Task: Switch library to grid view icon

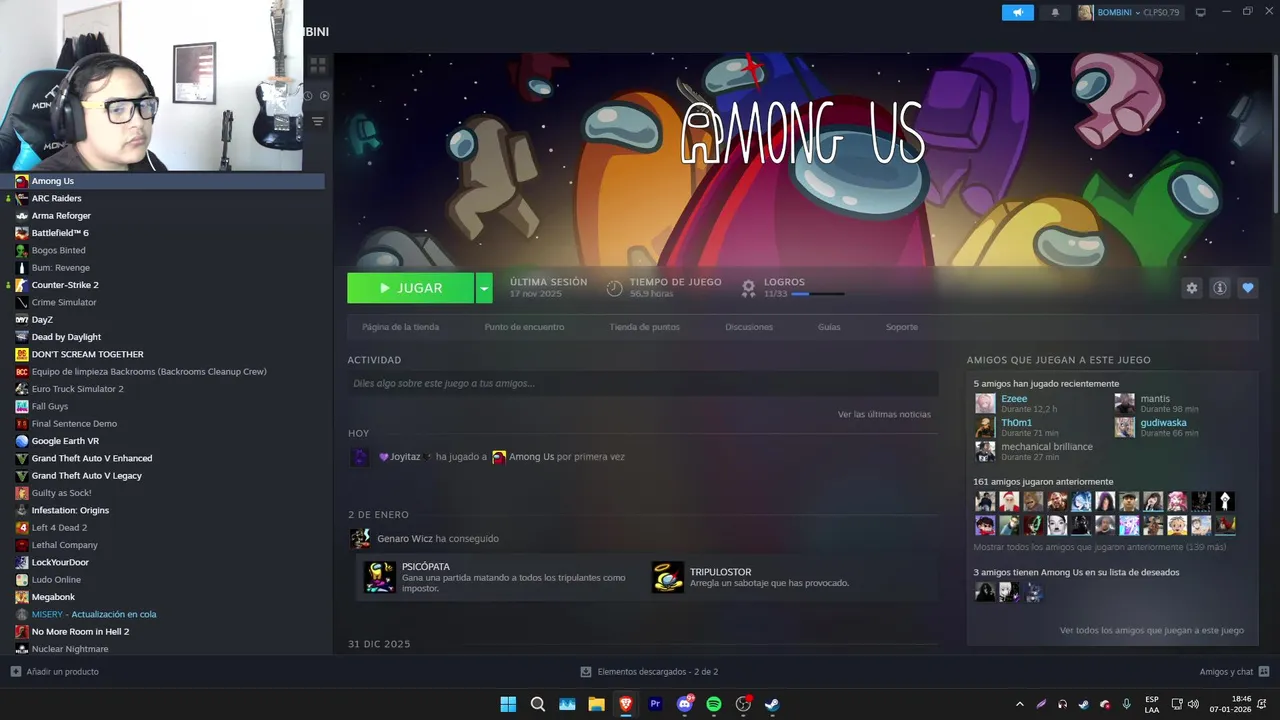Action: [x=318, y=66]
